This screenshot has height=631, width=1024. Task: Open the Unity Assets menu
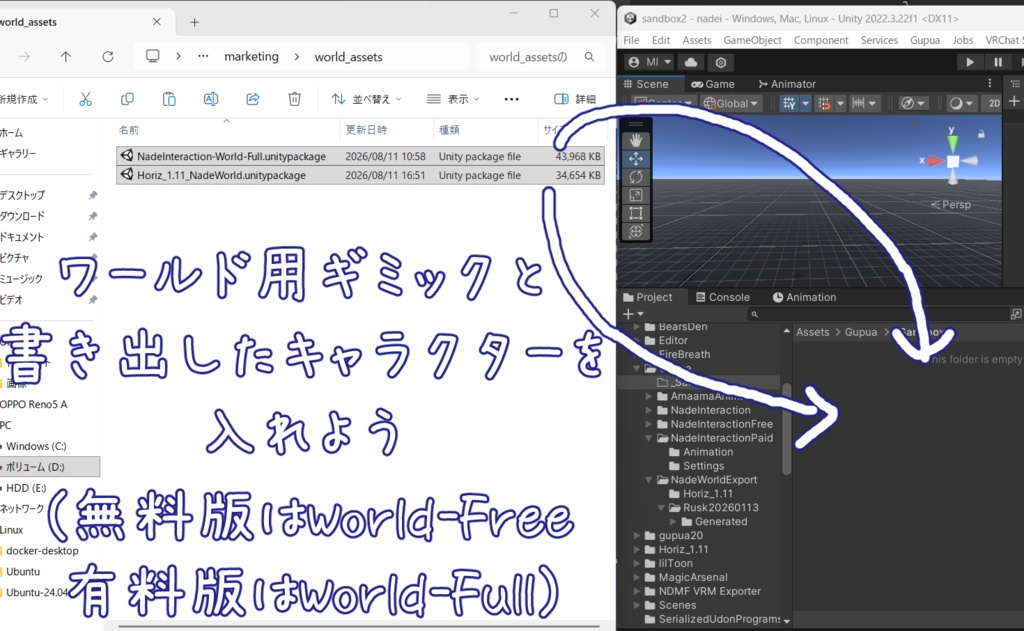pyautogui.click(x=697, y=40)
